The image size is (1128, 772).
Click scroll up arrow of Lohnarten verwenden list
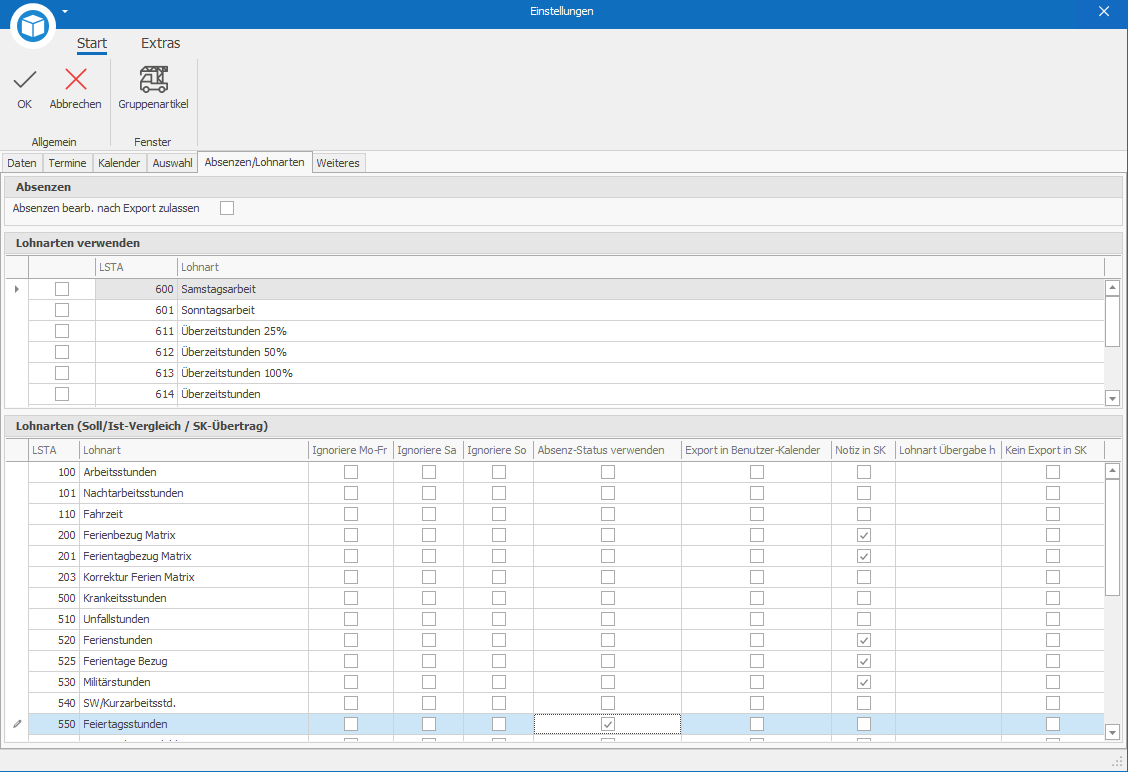tap(1113, 288)
